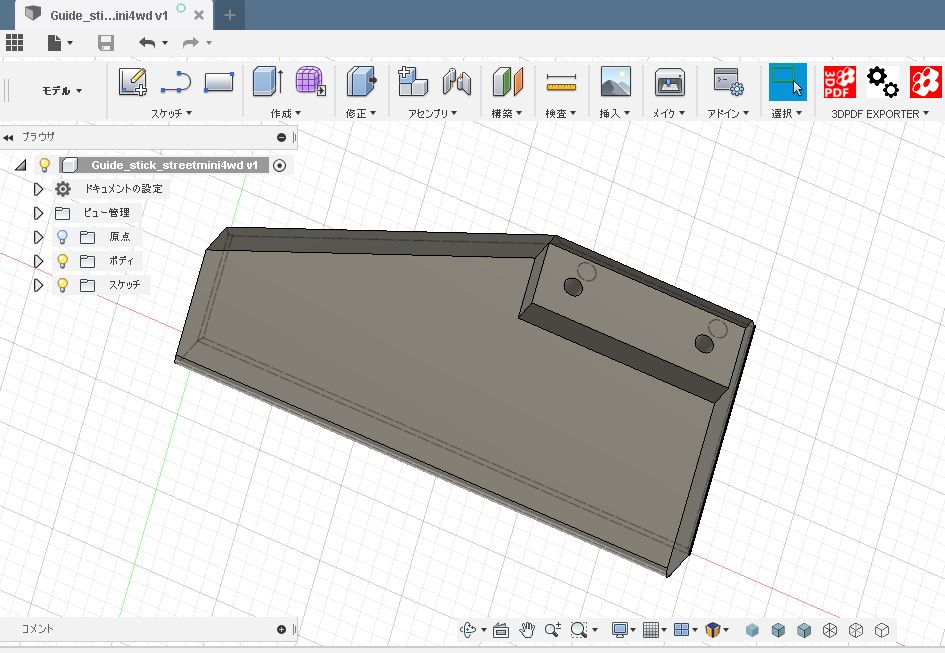
Task: Toggle visibility of the 原点 folder
Action: 62,237
